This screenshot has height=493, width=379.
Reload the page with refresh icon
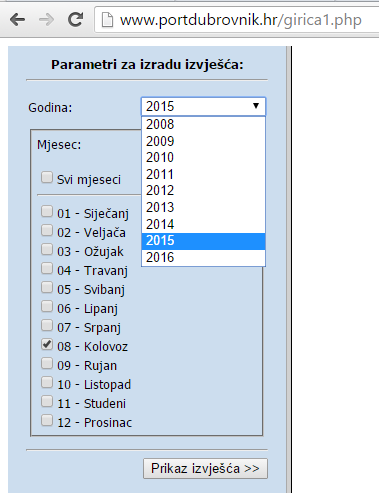[75, 20]
